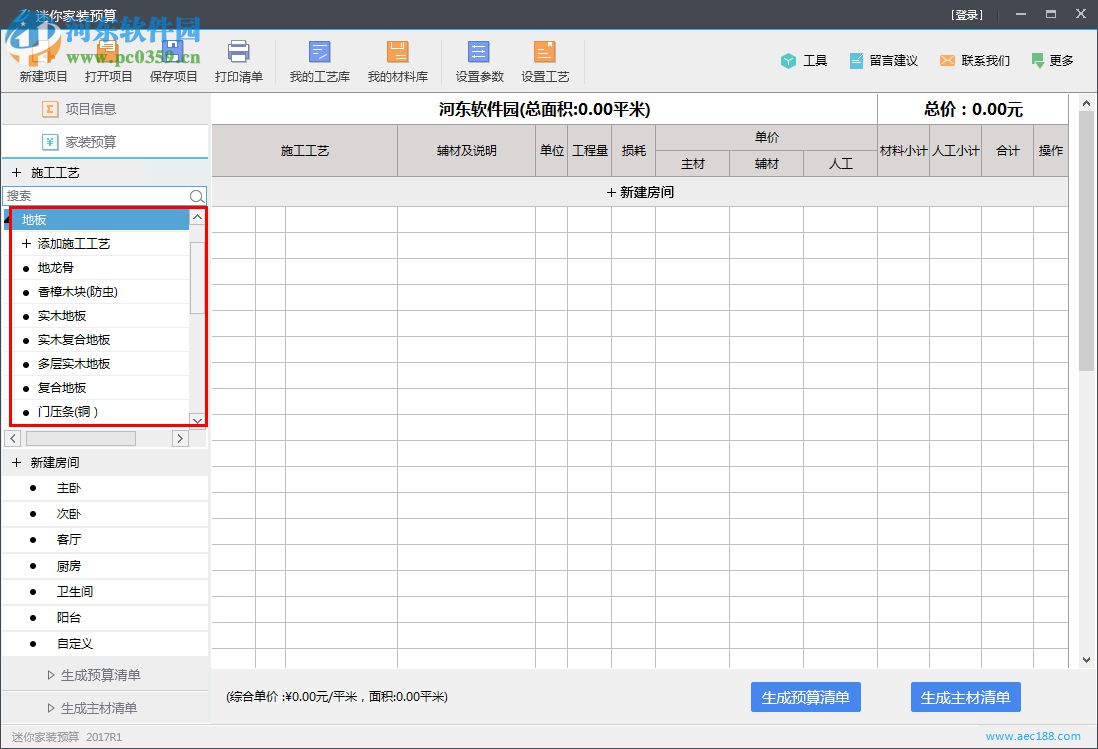This screenshot has height=749, width=1098.
Task: Click the 联系我们 contact icon
Action: coord(974,60)
